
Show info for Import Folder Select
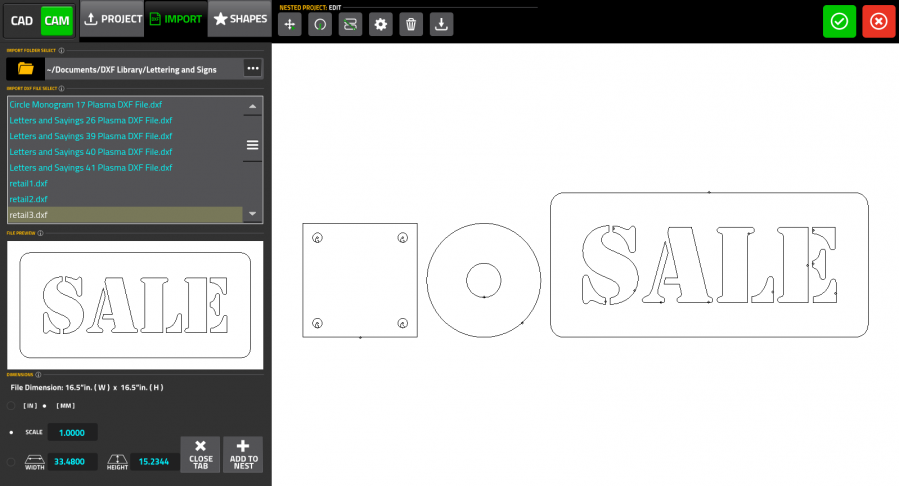point(61,50)
